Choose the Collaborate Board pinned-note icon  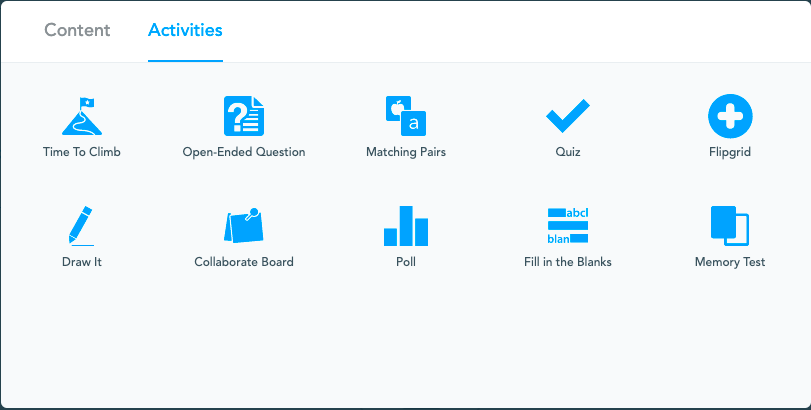tap(244, 226)
